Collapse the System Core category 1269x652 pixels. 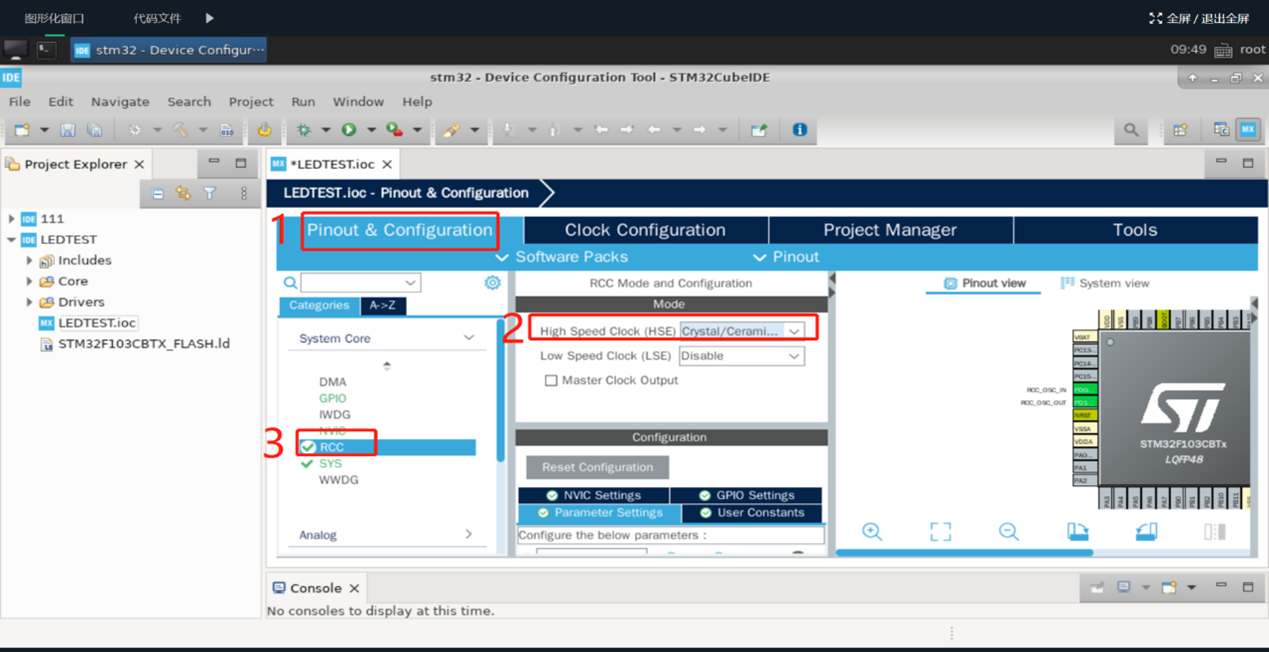pyautogui.click(x=468, y=339)
